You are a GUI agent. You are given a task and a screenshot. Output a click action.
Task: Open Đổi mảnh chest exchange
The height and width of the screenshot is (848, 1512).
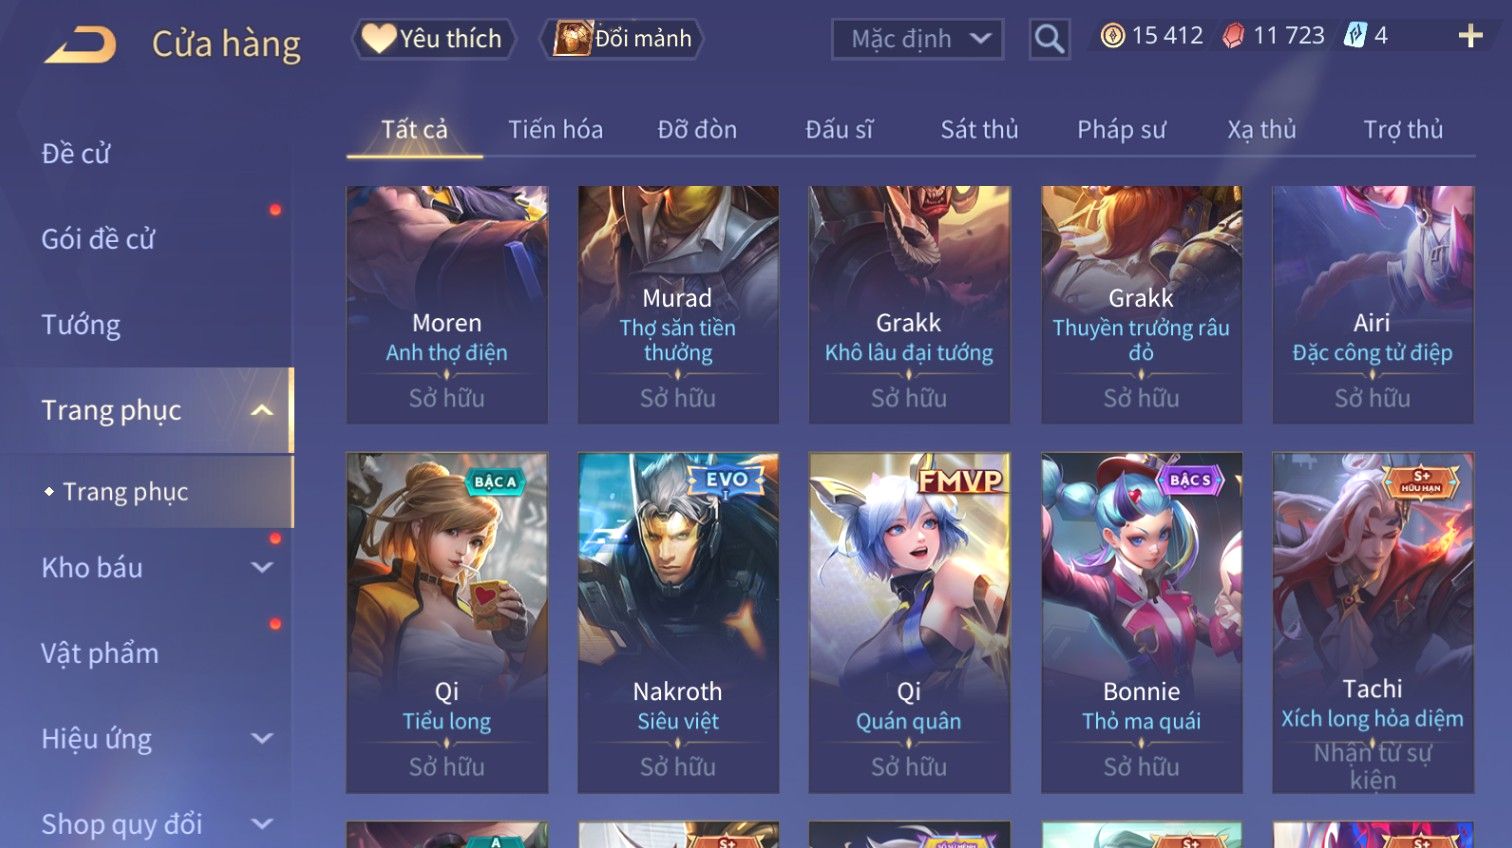[x=622, y=39]
